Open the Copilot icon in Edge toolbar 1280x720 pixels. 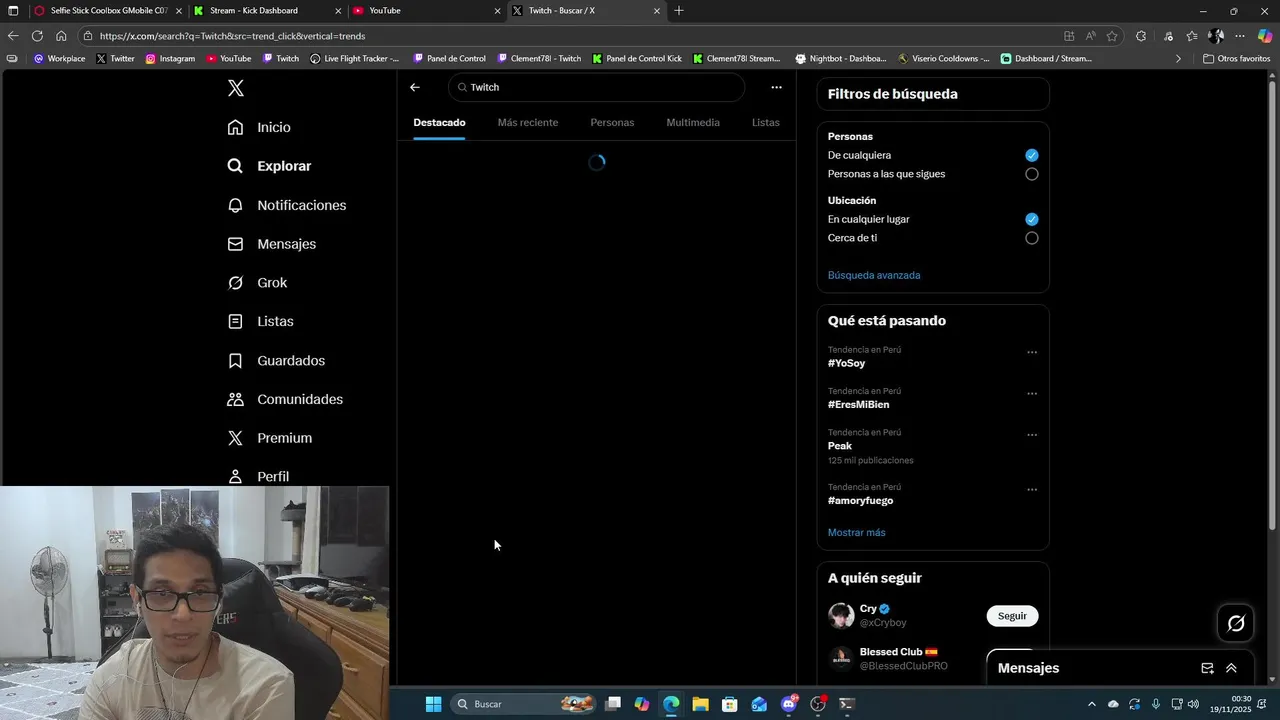click(1265, 36)
